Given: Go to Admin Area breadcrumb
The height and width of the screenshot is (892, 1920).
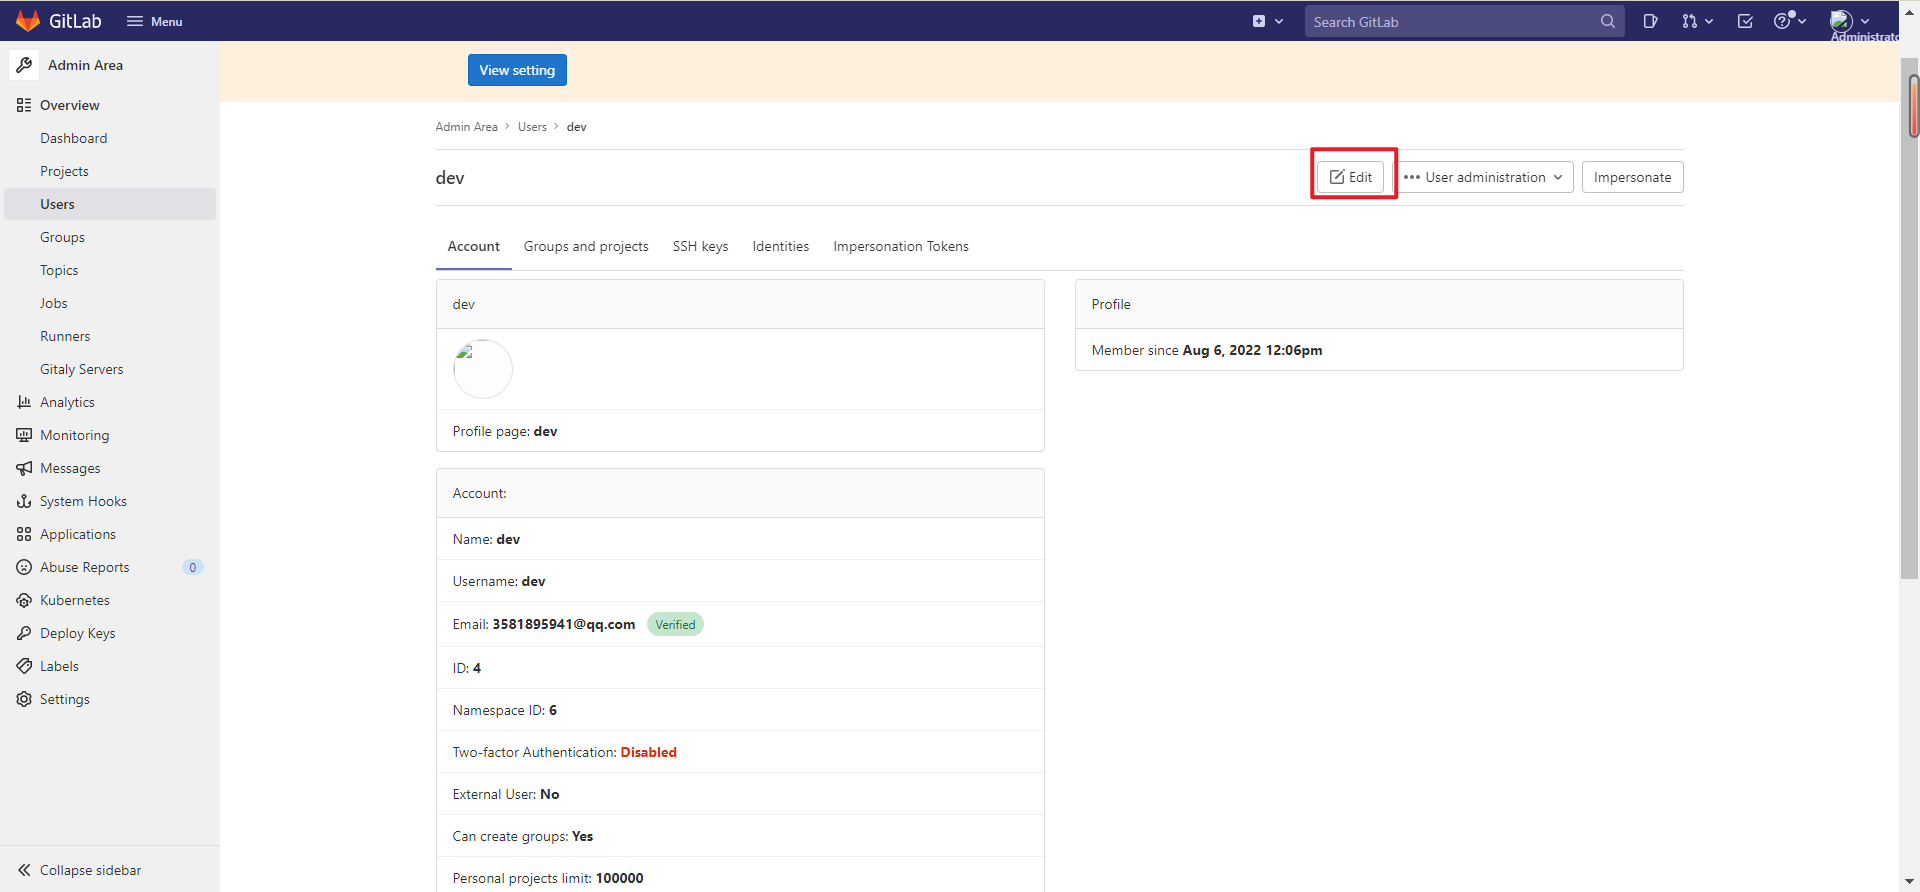Looking at the screenshot, I should click(x=466, y=127).
